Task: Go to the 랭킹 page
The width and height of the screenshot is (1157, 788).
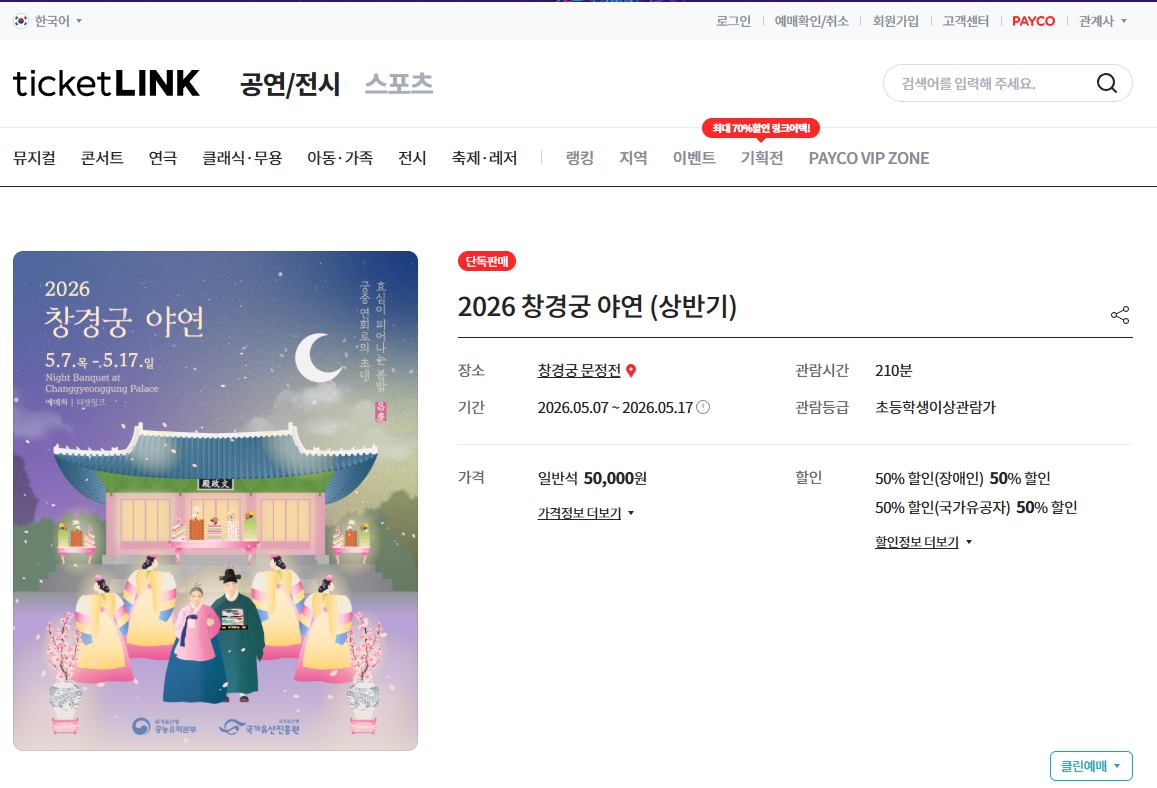Action: pos(579,158)
